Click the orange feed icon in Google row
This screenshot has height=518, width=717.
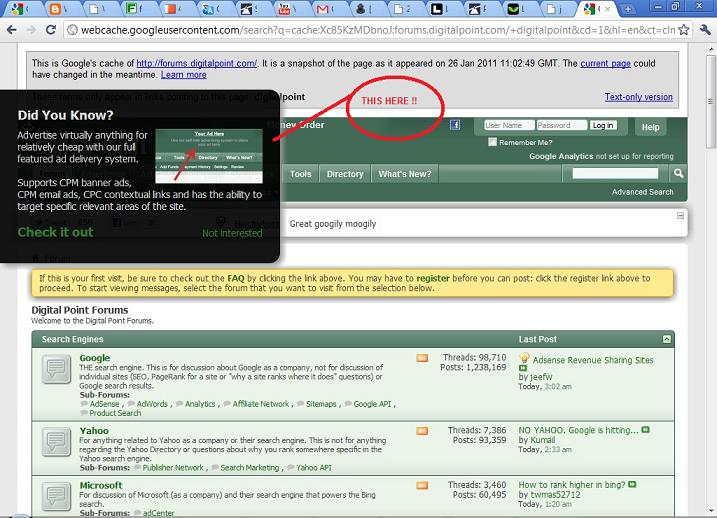(422, 358)
